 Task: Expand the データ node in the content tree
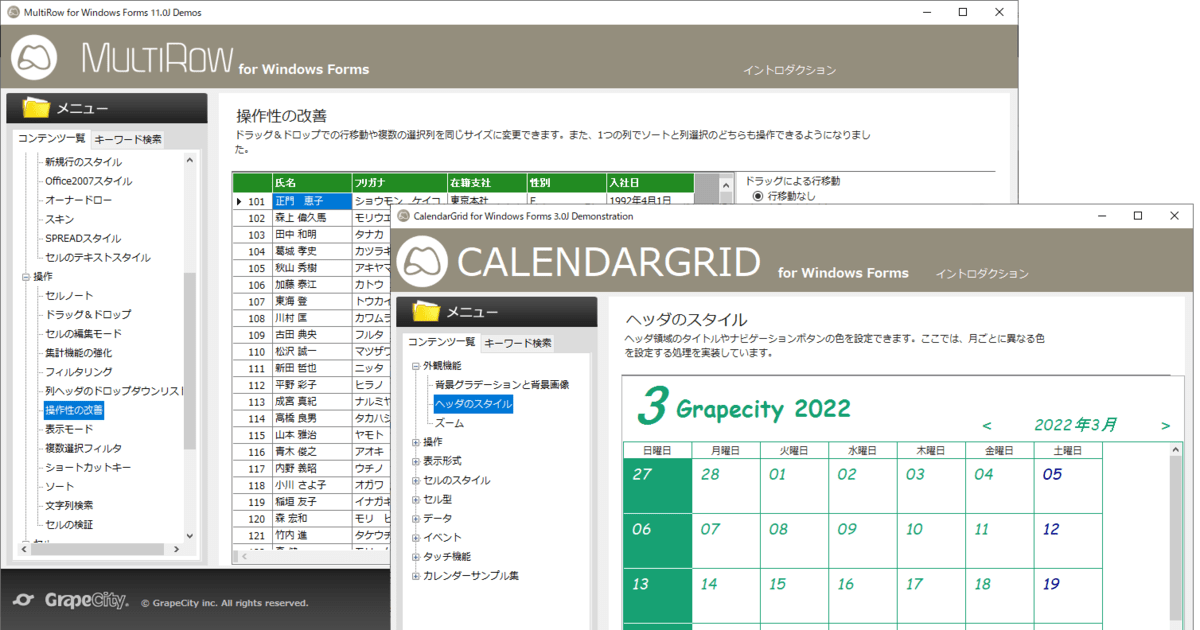[x=414, y=517]
